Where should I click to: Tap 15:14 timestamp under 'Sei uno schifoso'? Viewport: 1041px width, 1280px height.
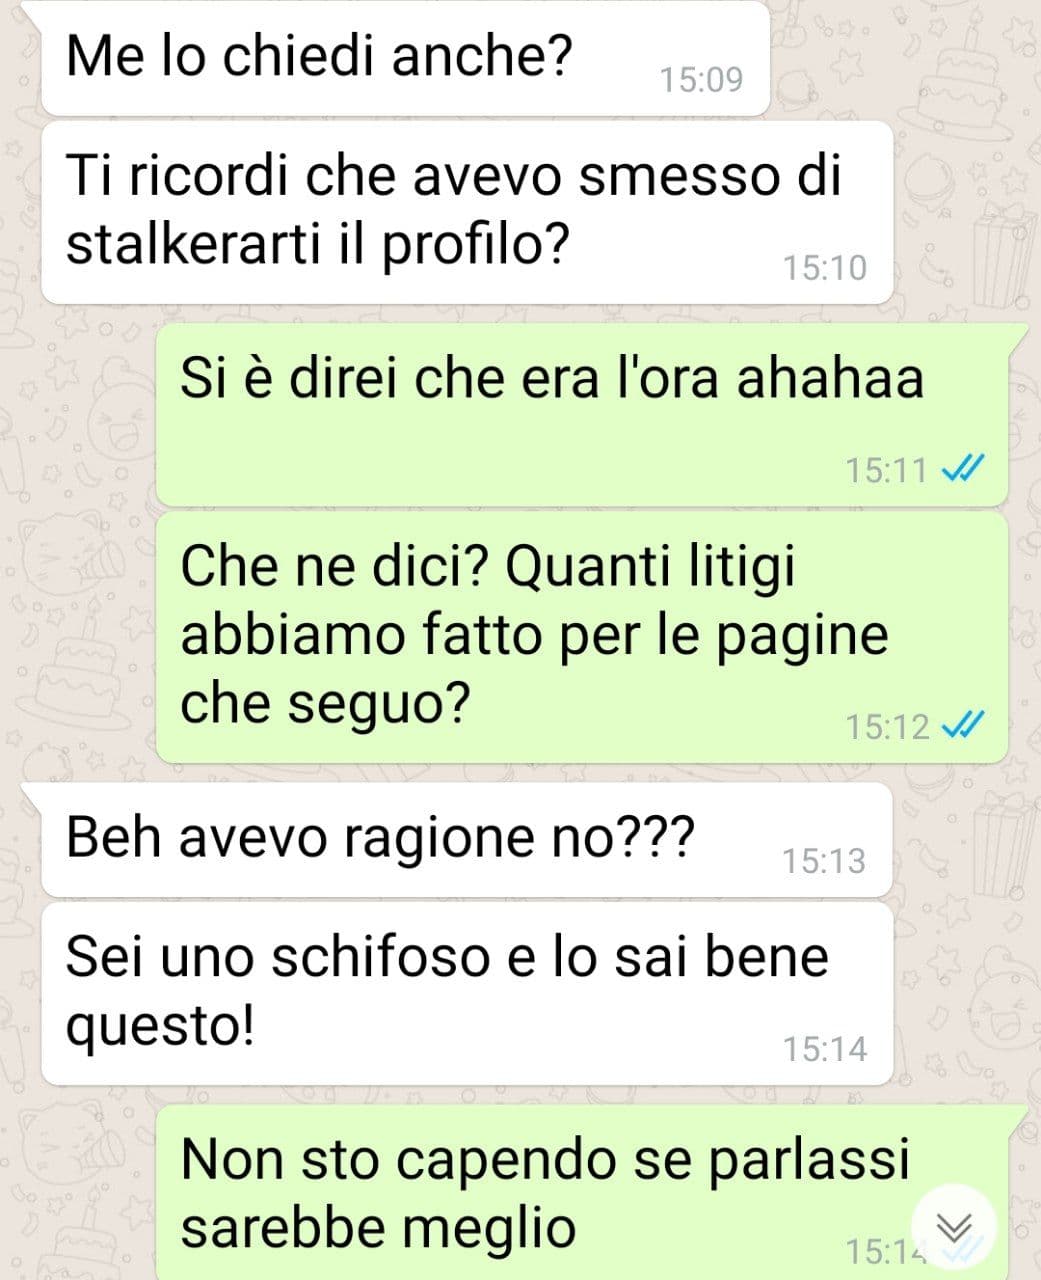[x=825, y=1049]
